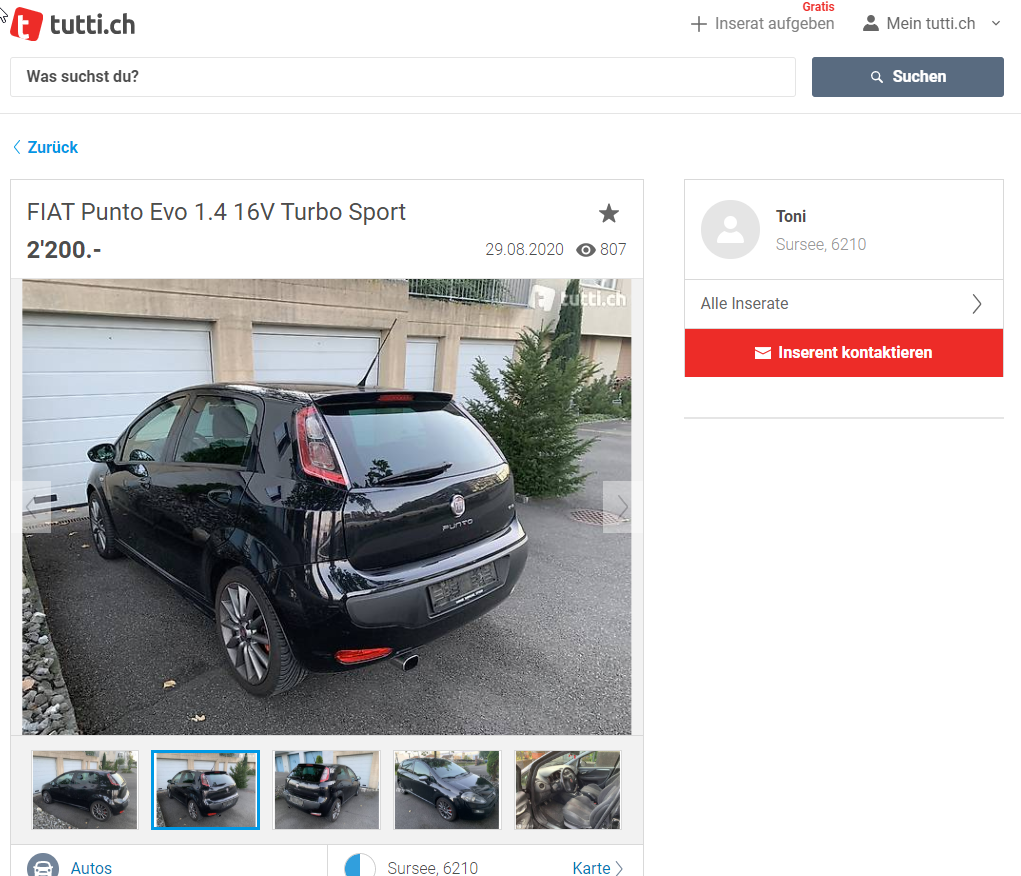This screenshot has height=876, width=1021.
Task: Click Toni's profile avatar
Action: coord(730,229)
